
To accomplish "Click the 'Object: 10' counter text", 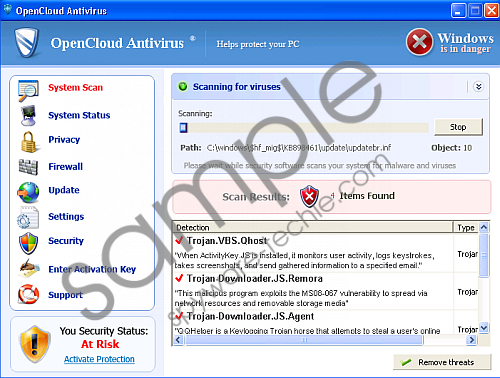I will [452, 148].
